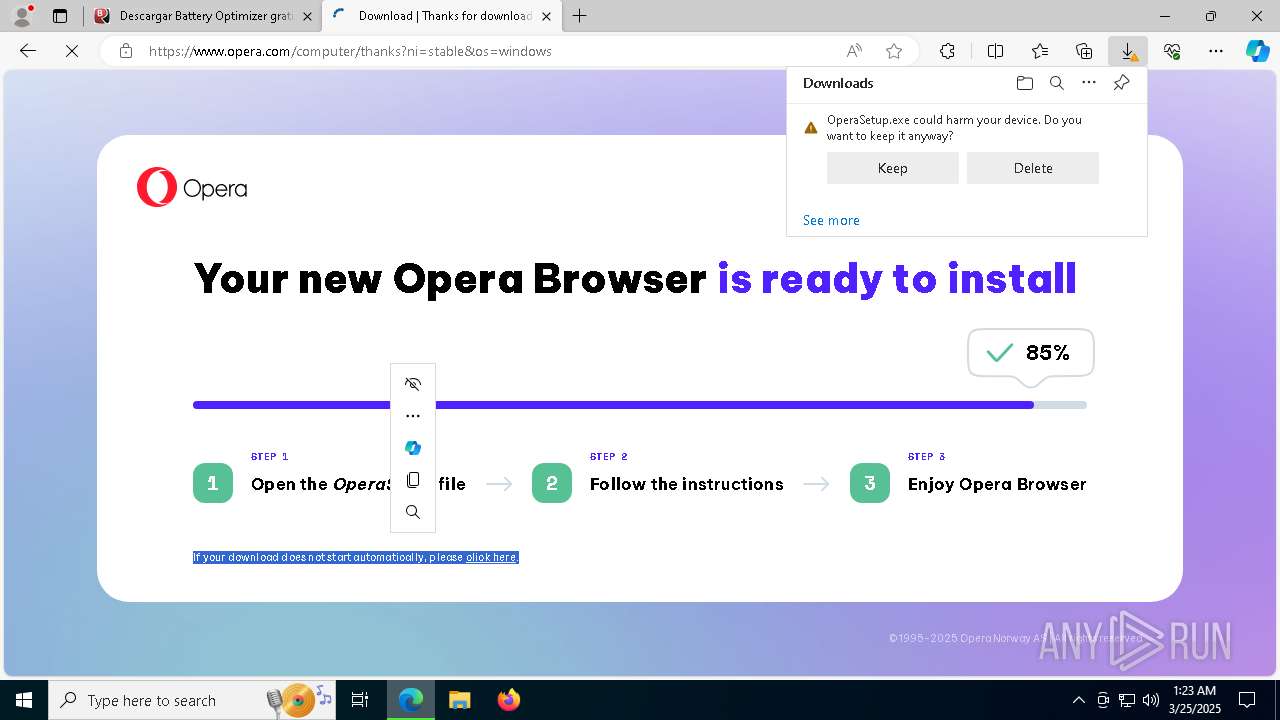Click taskbar search box

(x=193, y=700)
